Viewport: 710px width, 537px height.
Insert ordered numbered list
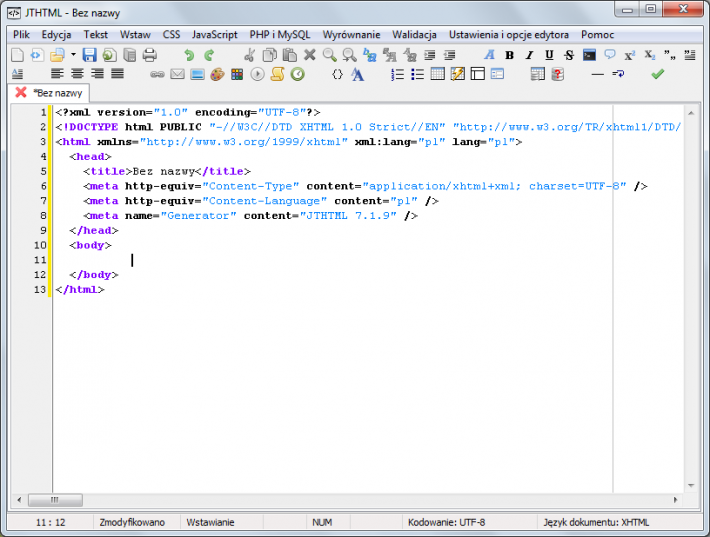coord(397,74)
